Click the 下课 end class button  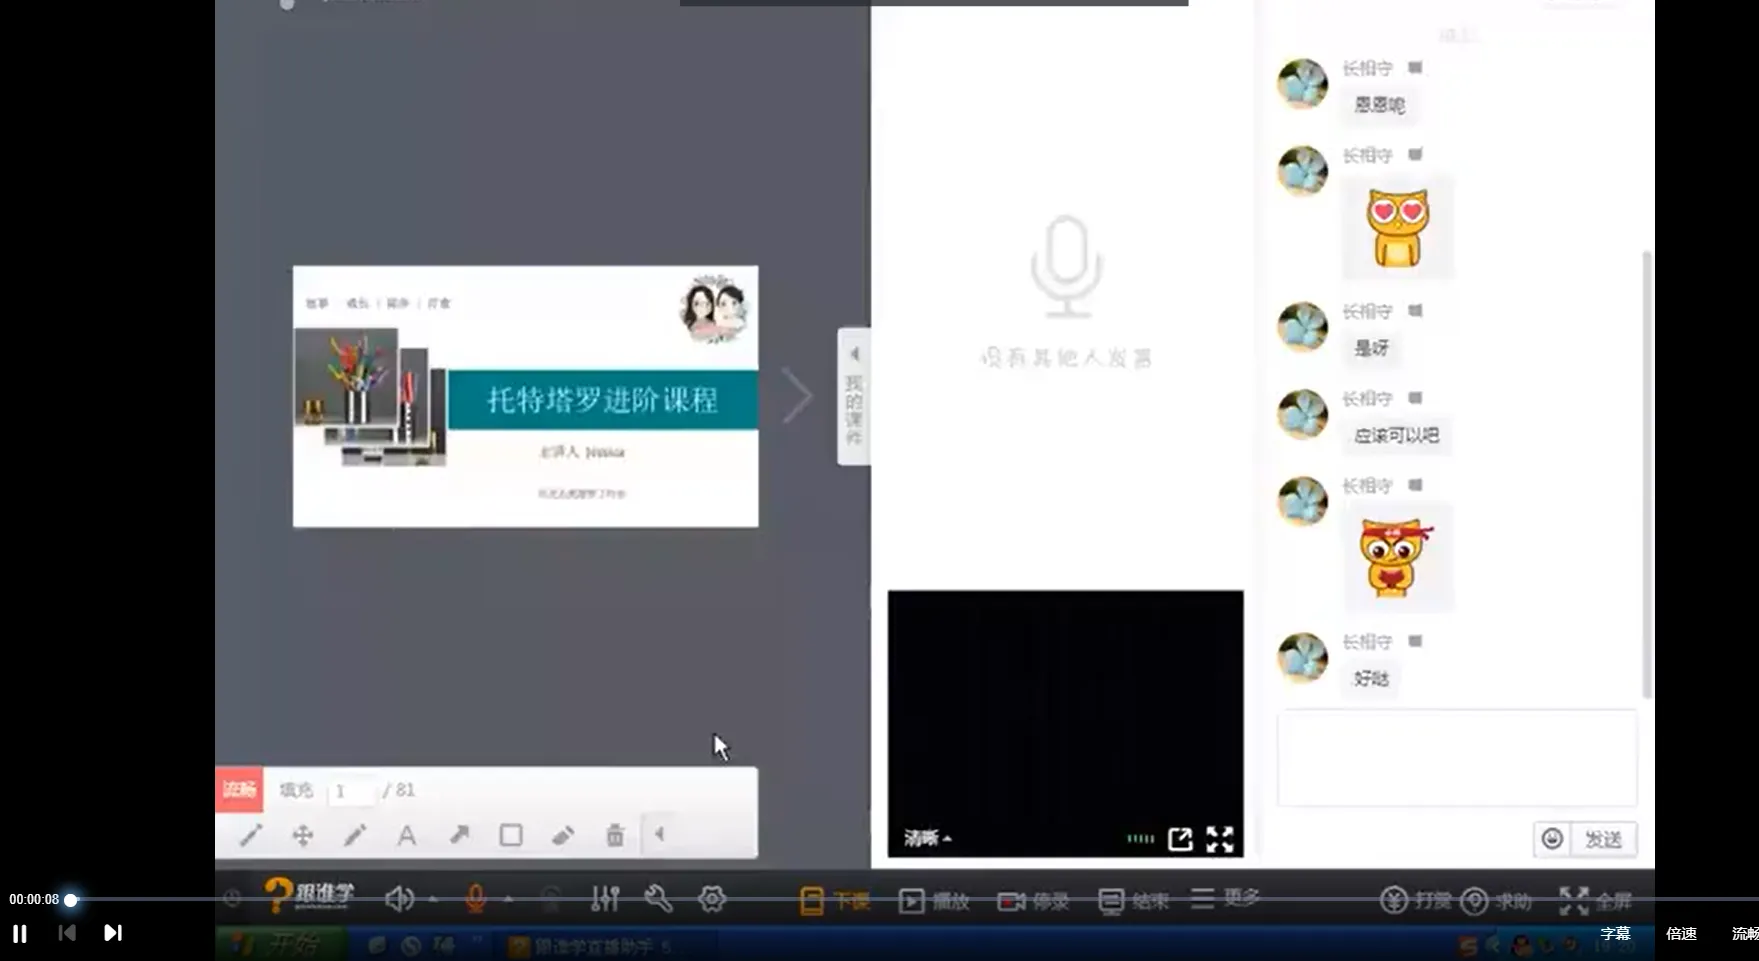click(835, 901)
